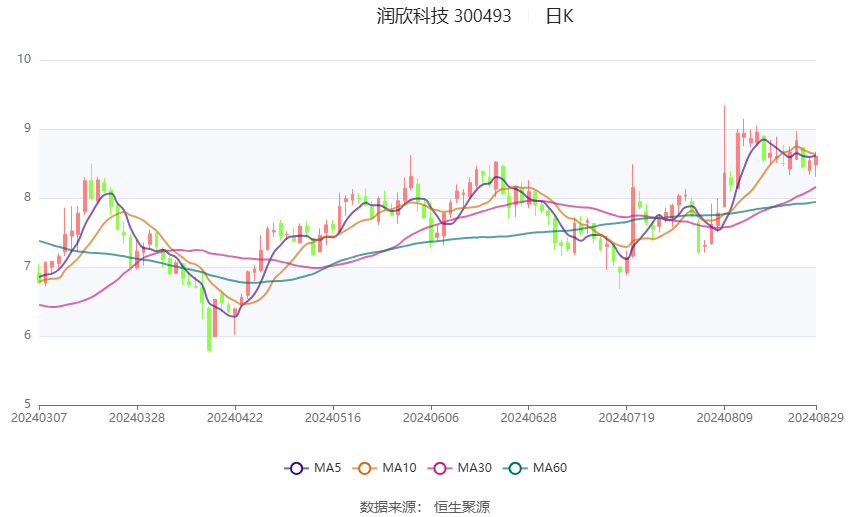Hide the MA30 series via its label
This screenshot has height=517, width=850.
tap(474, 468)
